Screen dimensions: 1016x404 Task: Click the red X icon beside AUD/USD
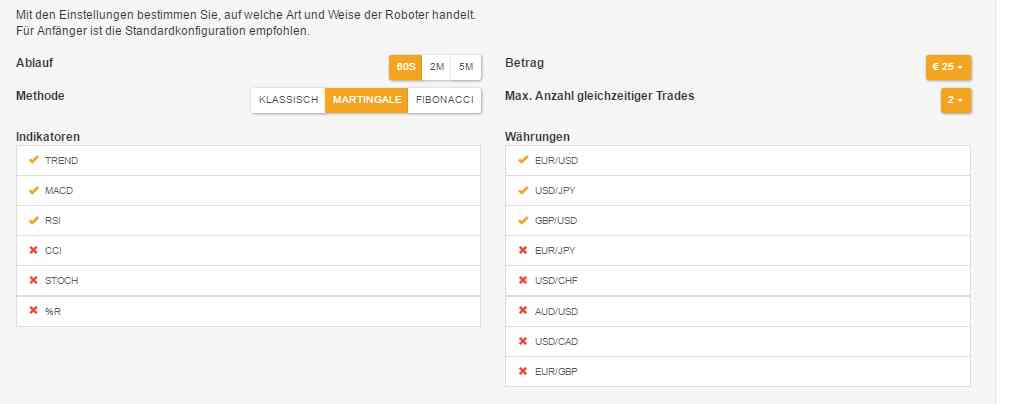[523, 311]
